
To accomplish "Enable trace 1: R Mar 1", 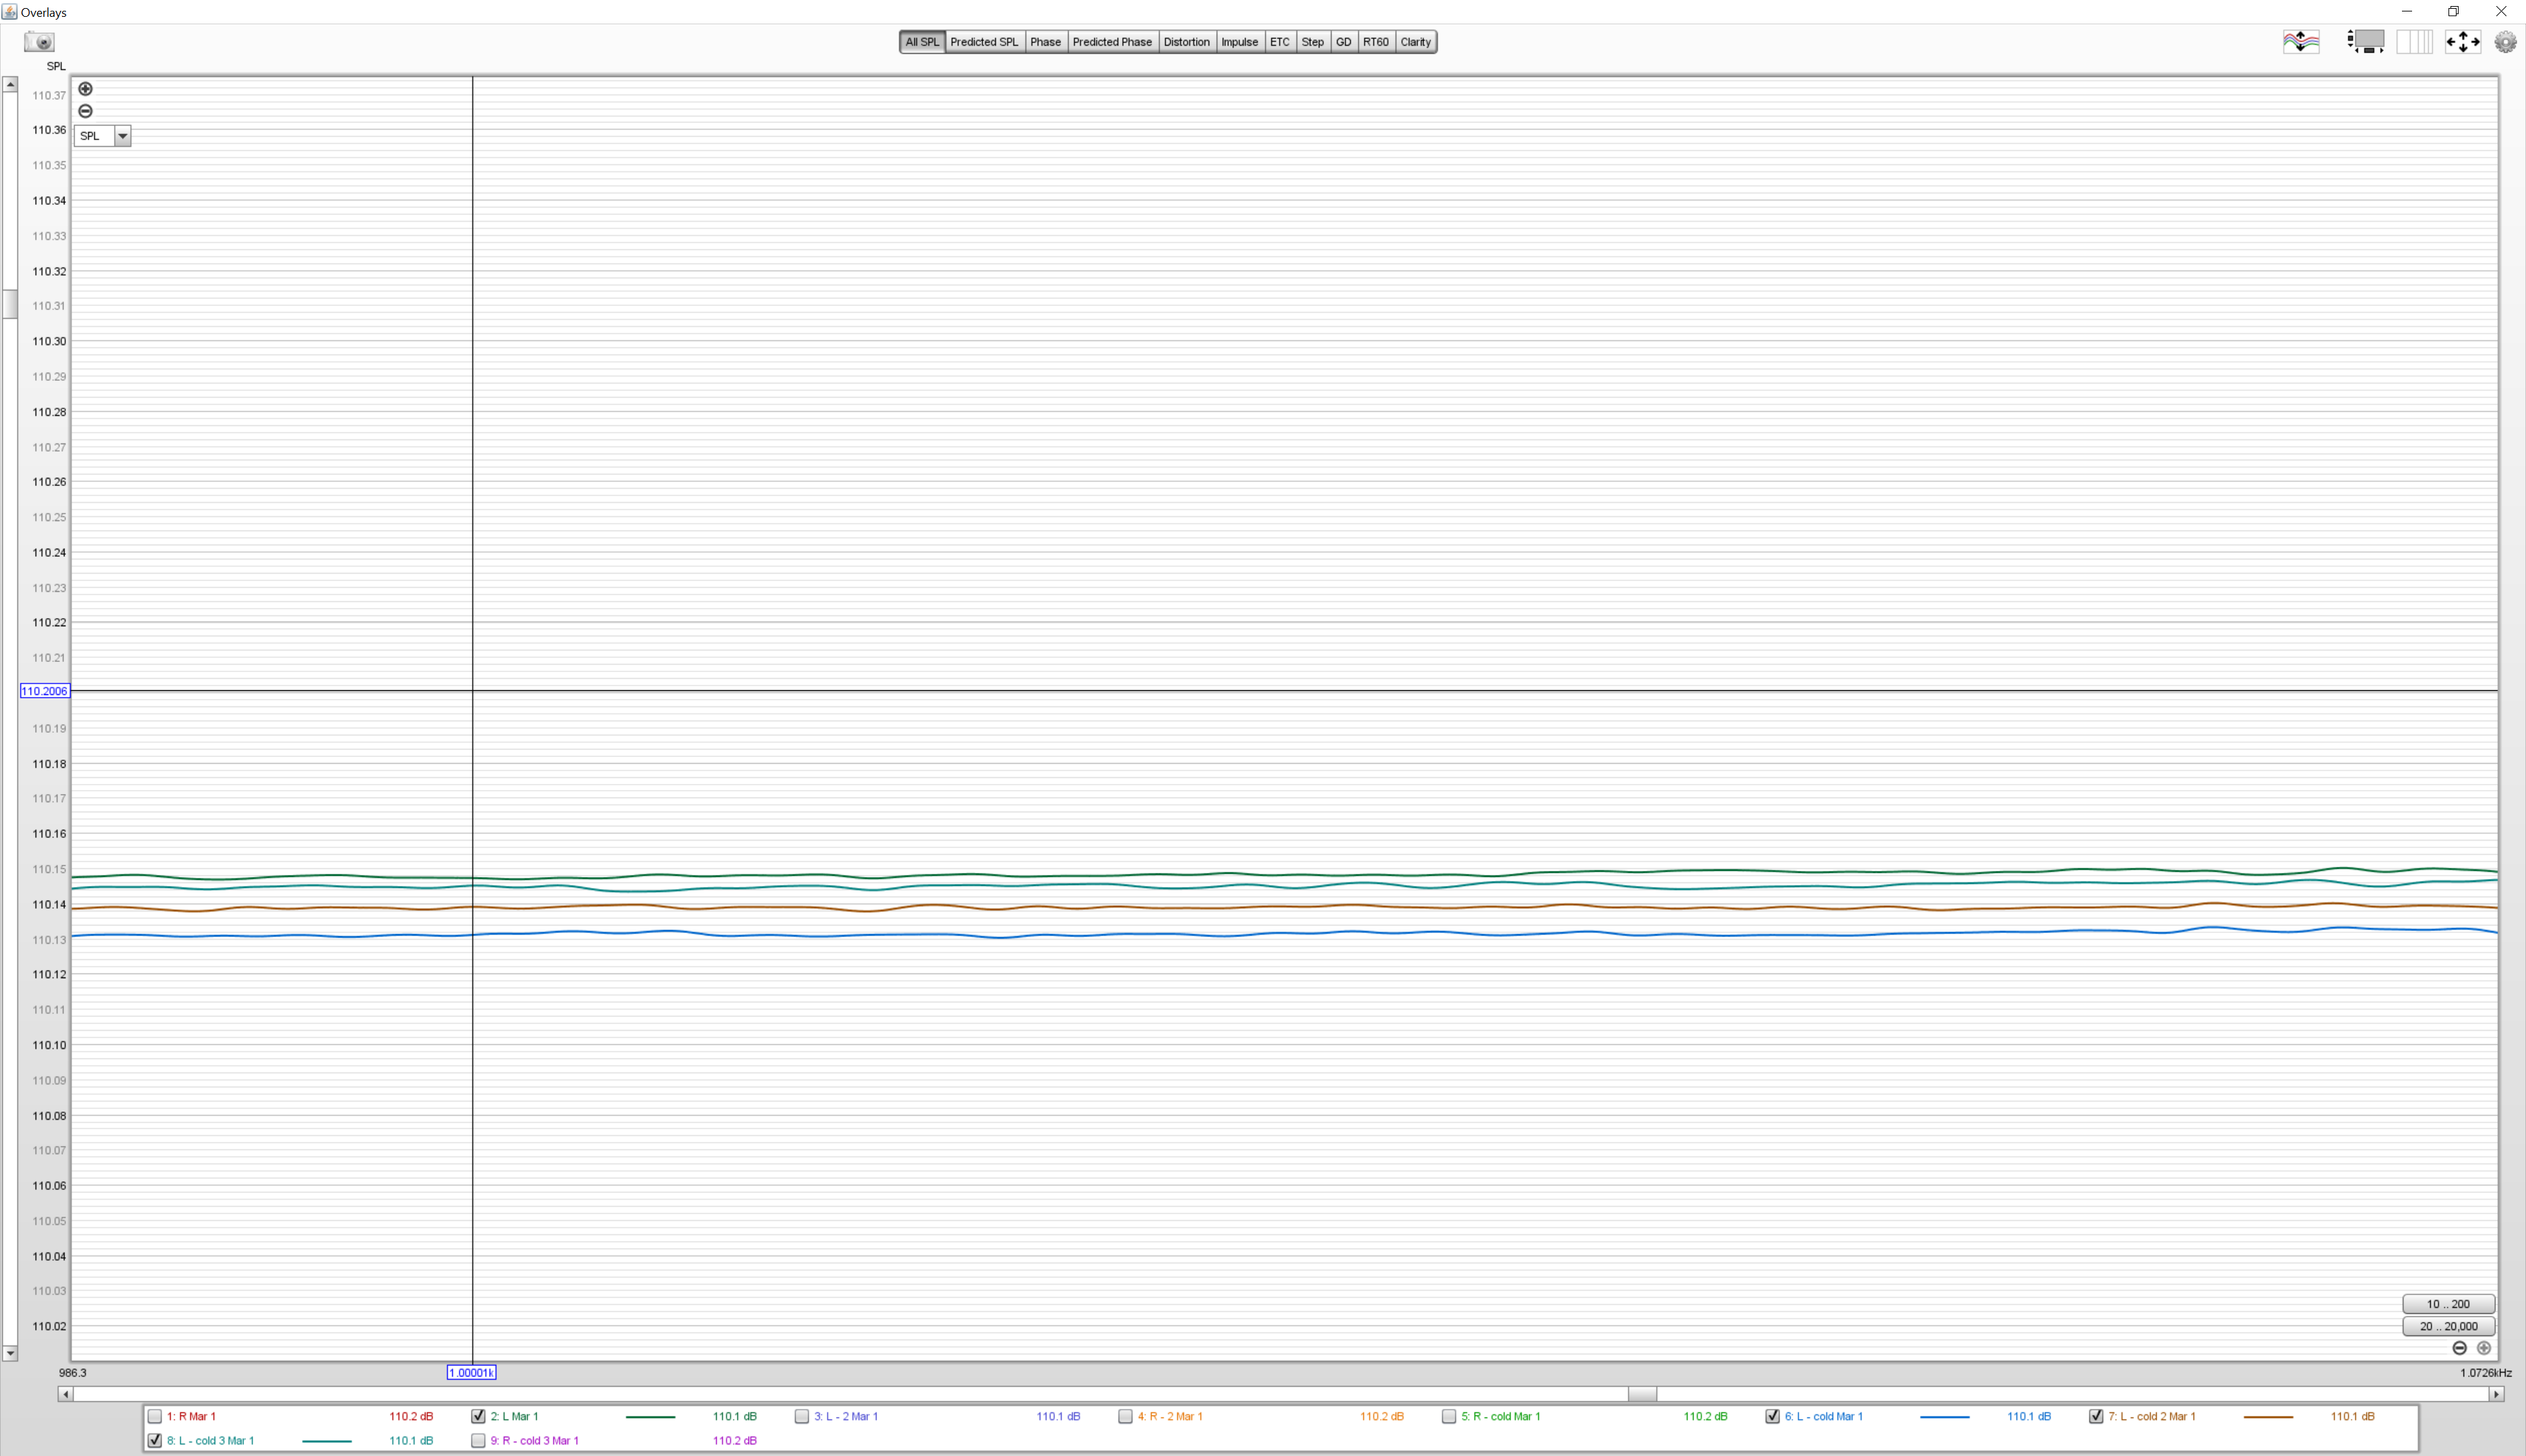I will (x=155, y=1416).
